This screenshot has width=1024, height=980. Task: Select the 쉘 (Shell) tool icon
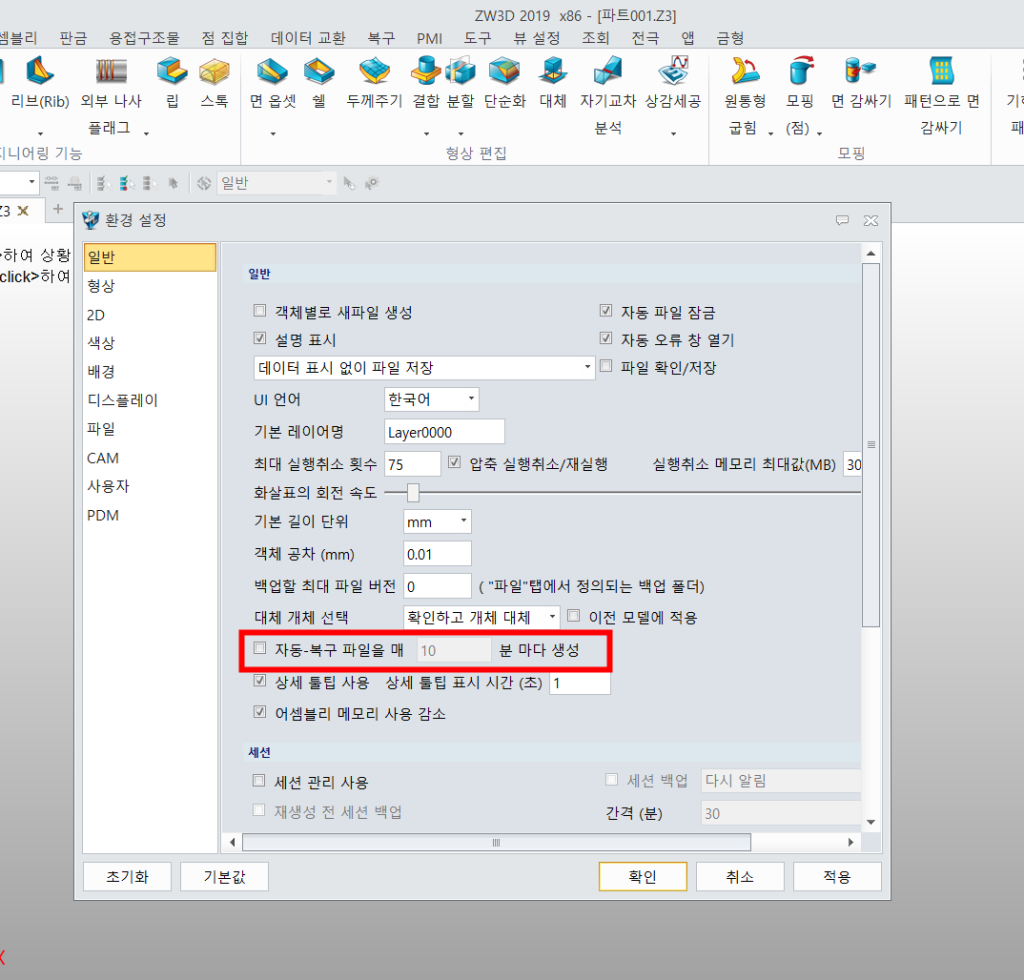319,71
